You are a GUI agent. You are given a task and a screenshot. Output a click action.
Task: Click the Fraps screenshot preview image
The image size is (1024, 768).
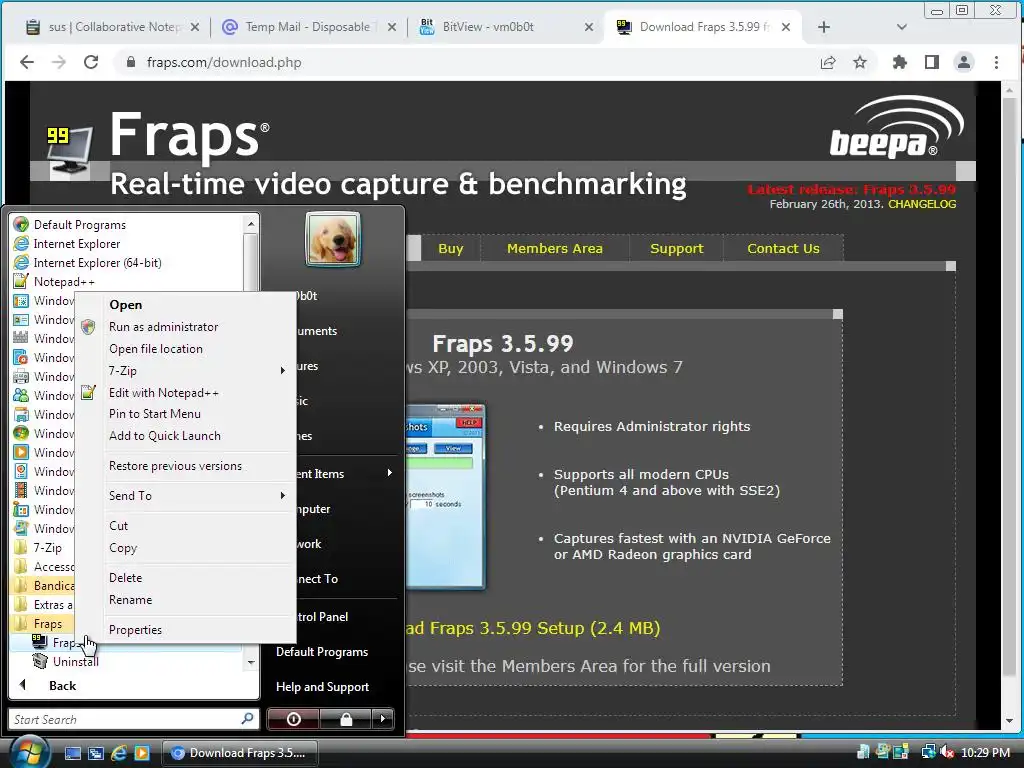pyautogui.click(x=445, y=496)
